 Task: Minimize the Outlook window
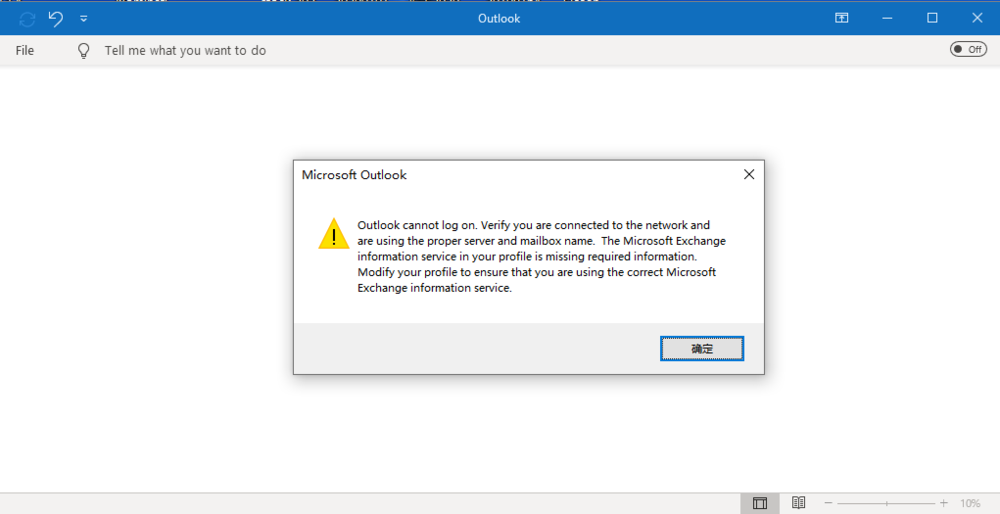point(887,18)
